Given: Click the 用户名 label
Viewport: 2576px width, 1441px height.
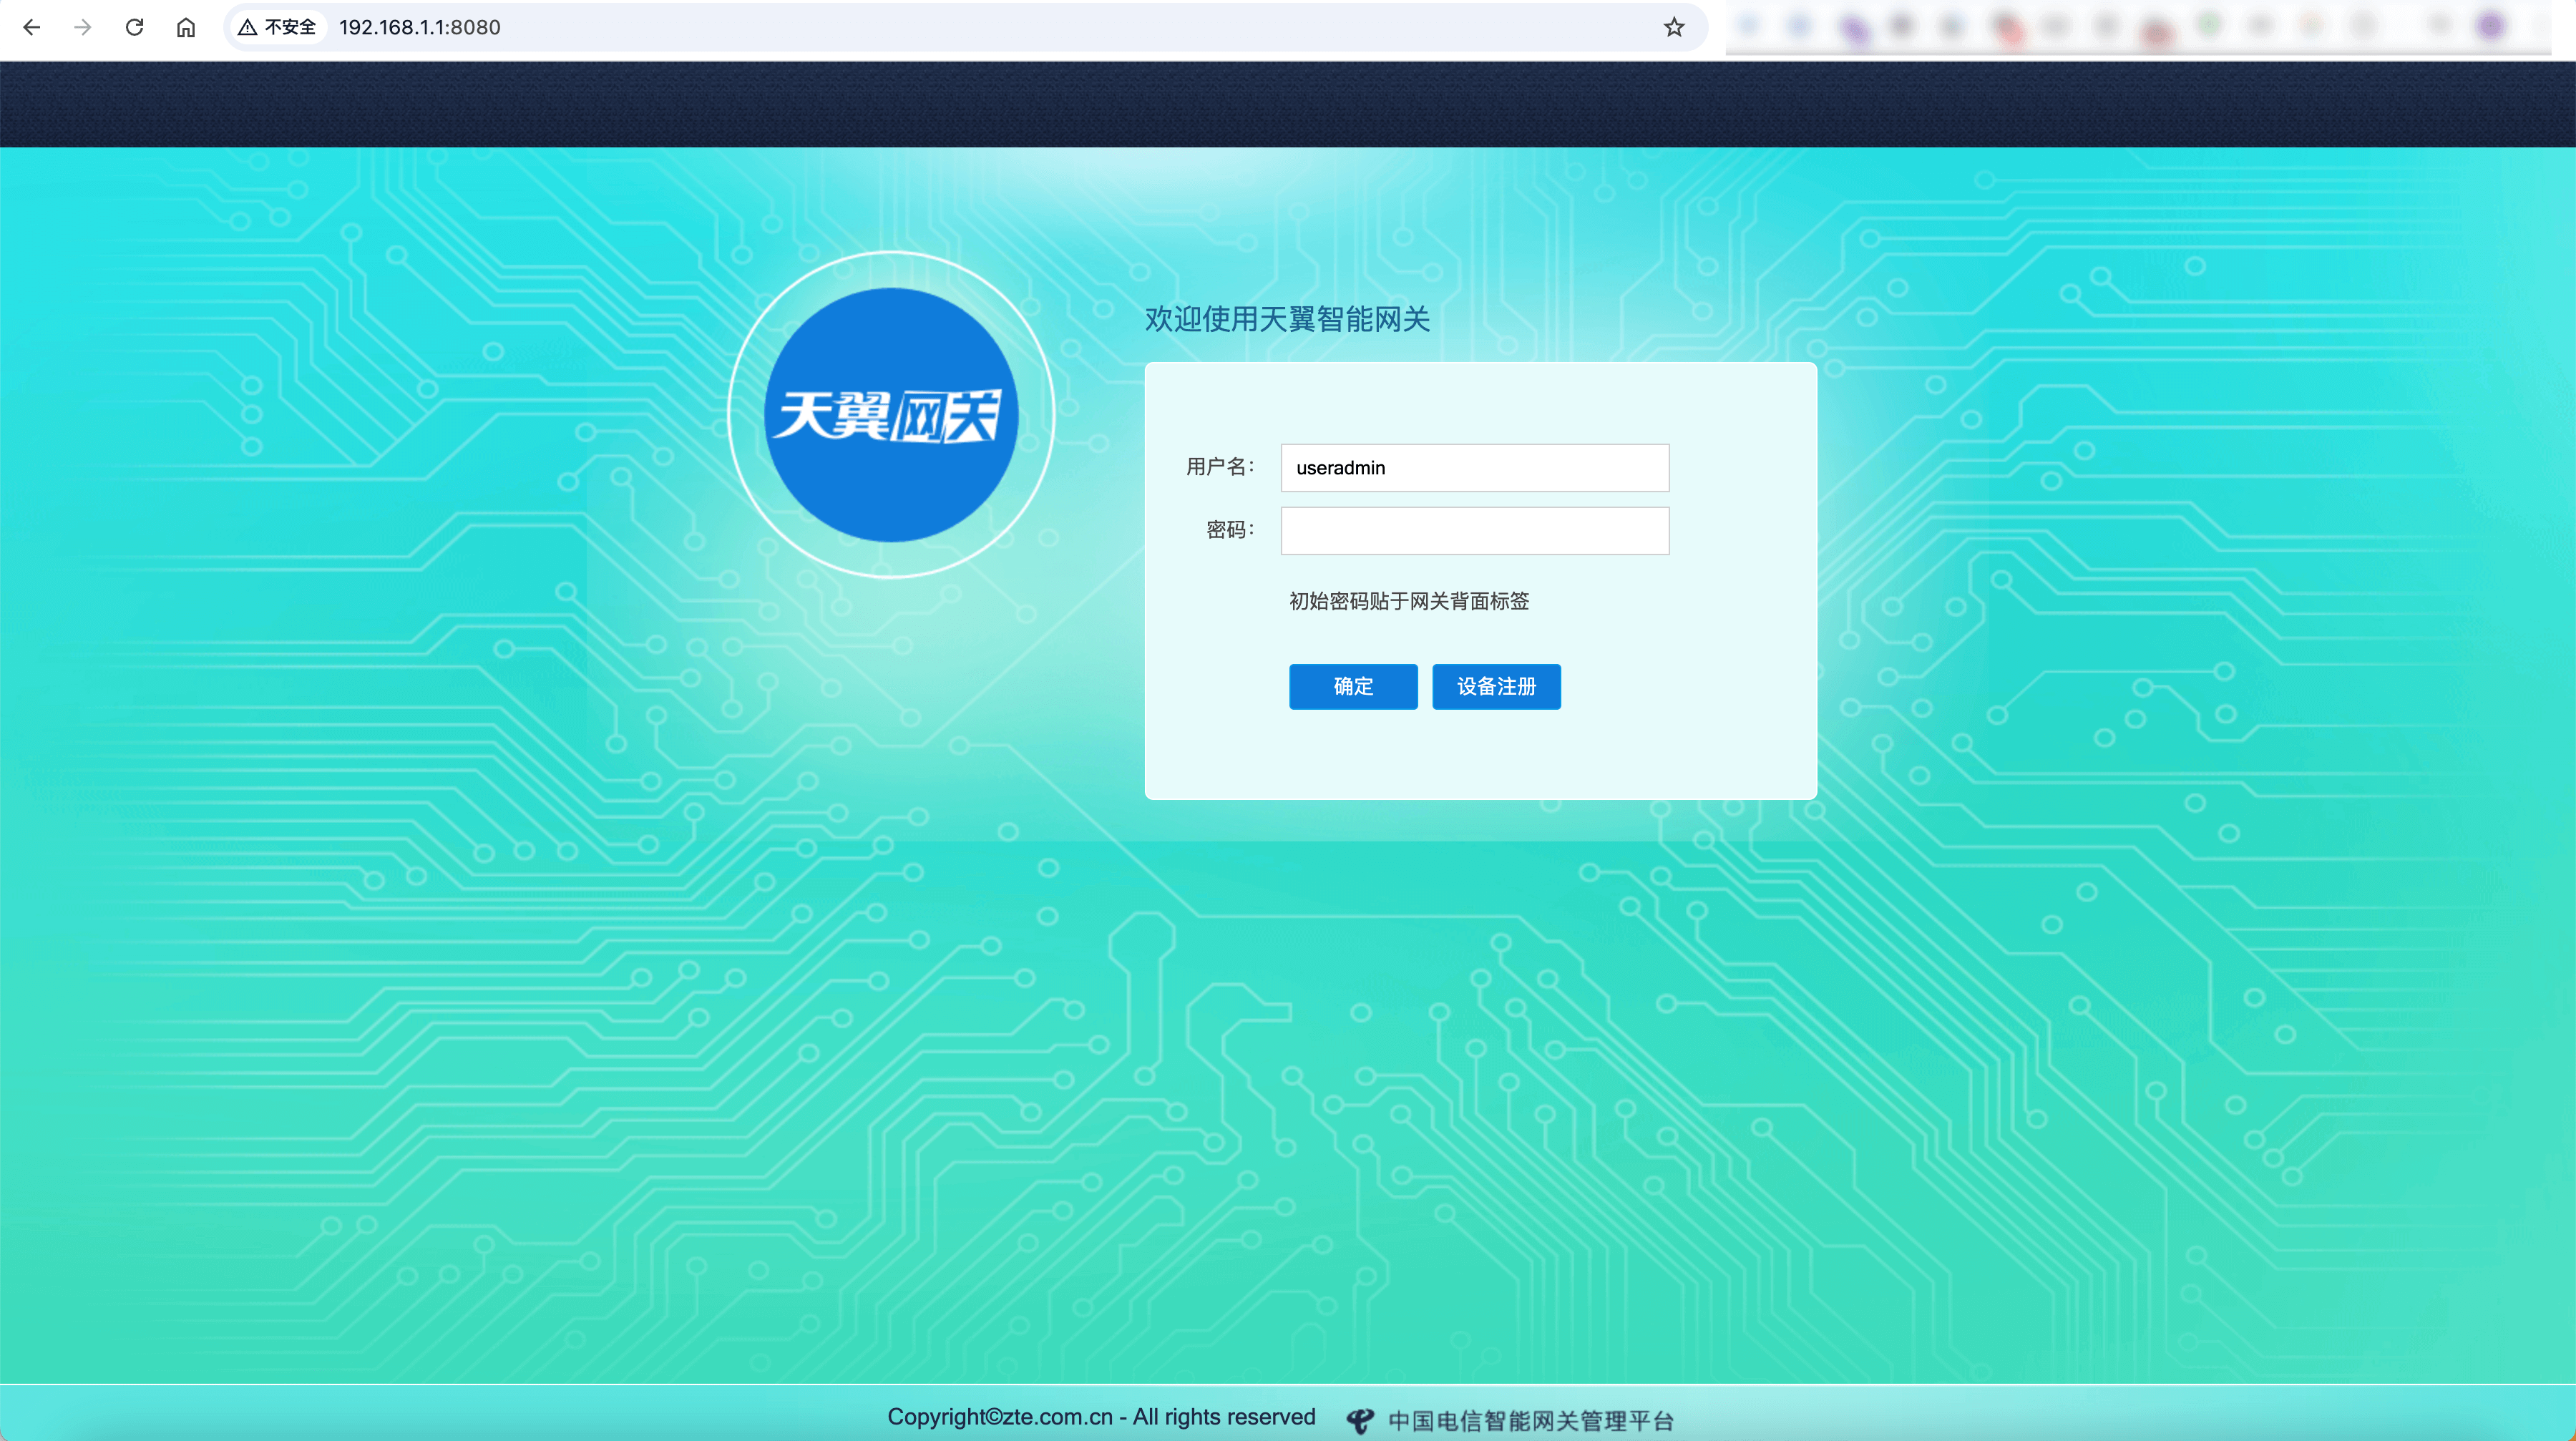Looking at the screenshot, I should point(1219,467).
